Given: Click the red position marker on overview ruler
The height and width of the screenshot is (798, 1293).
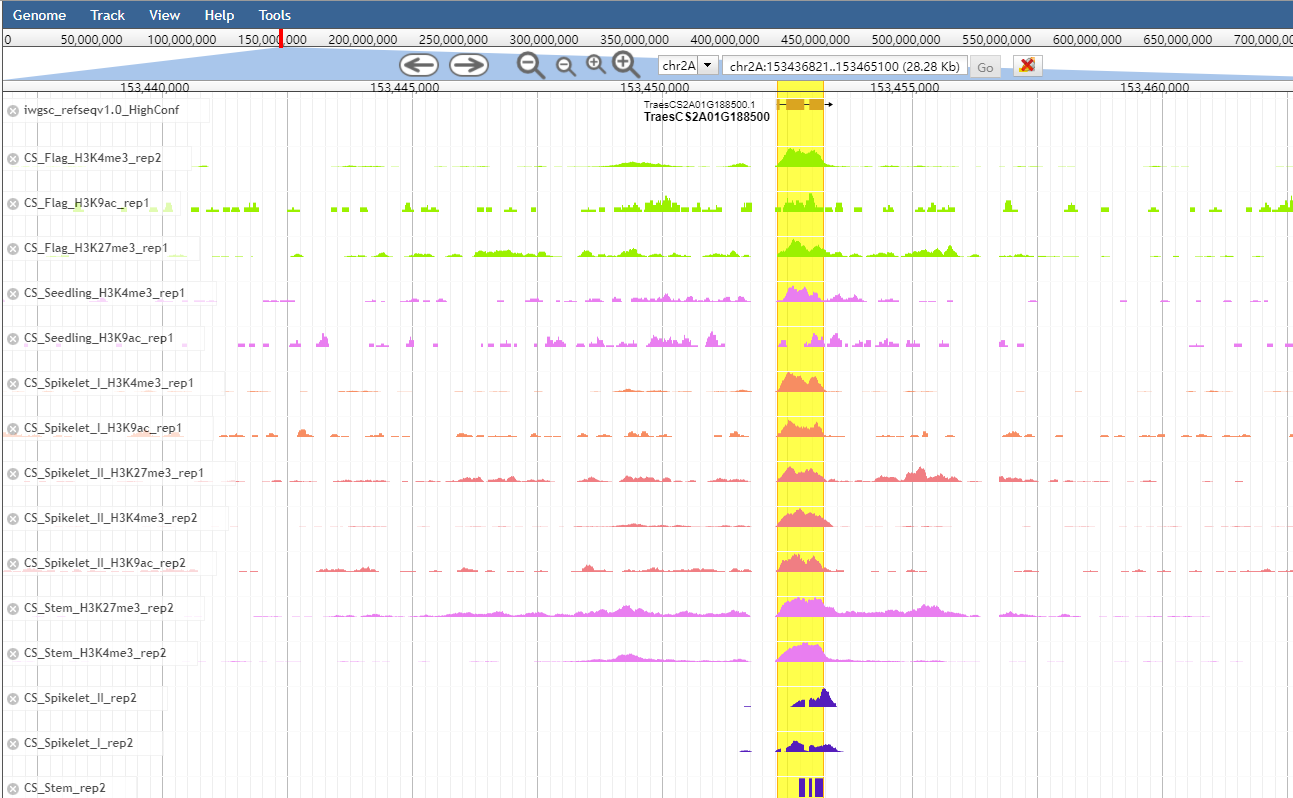Looking at the screenshot, I should (x=281, y=39).
